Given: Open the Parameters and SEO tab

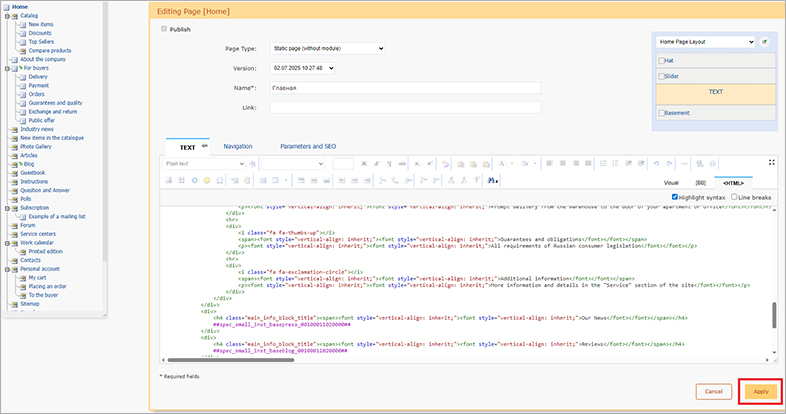Looking at the screenshot, I should tap(308, 146).
